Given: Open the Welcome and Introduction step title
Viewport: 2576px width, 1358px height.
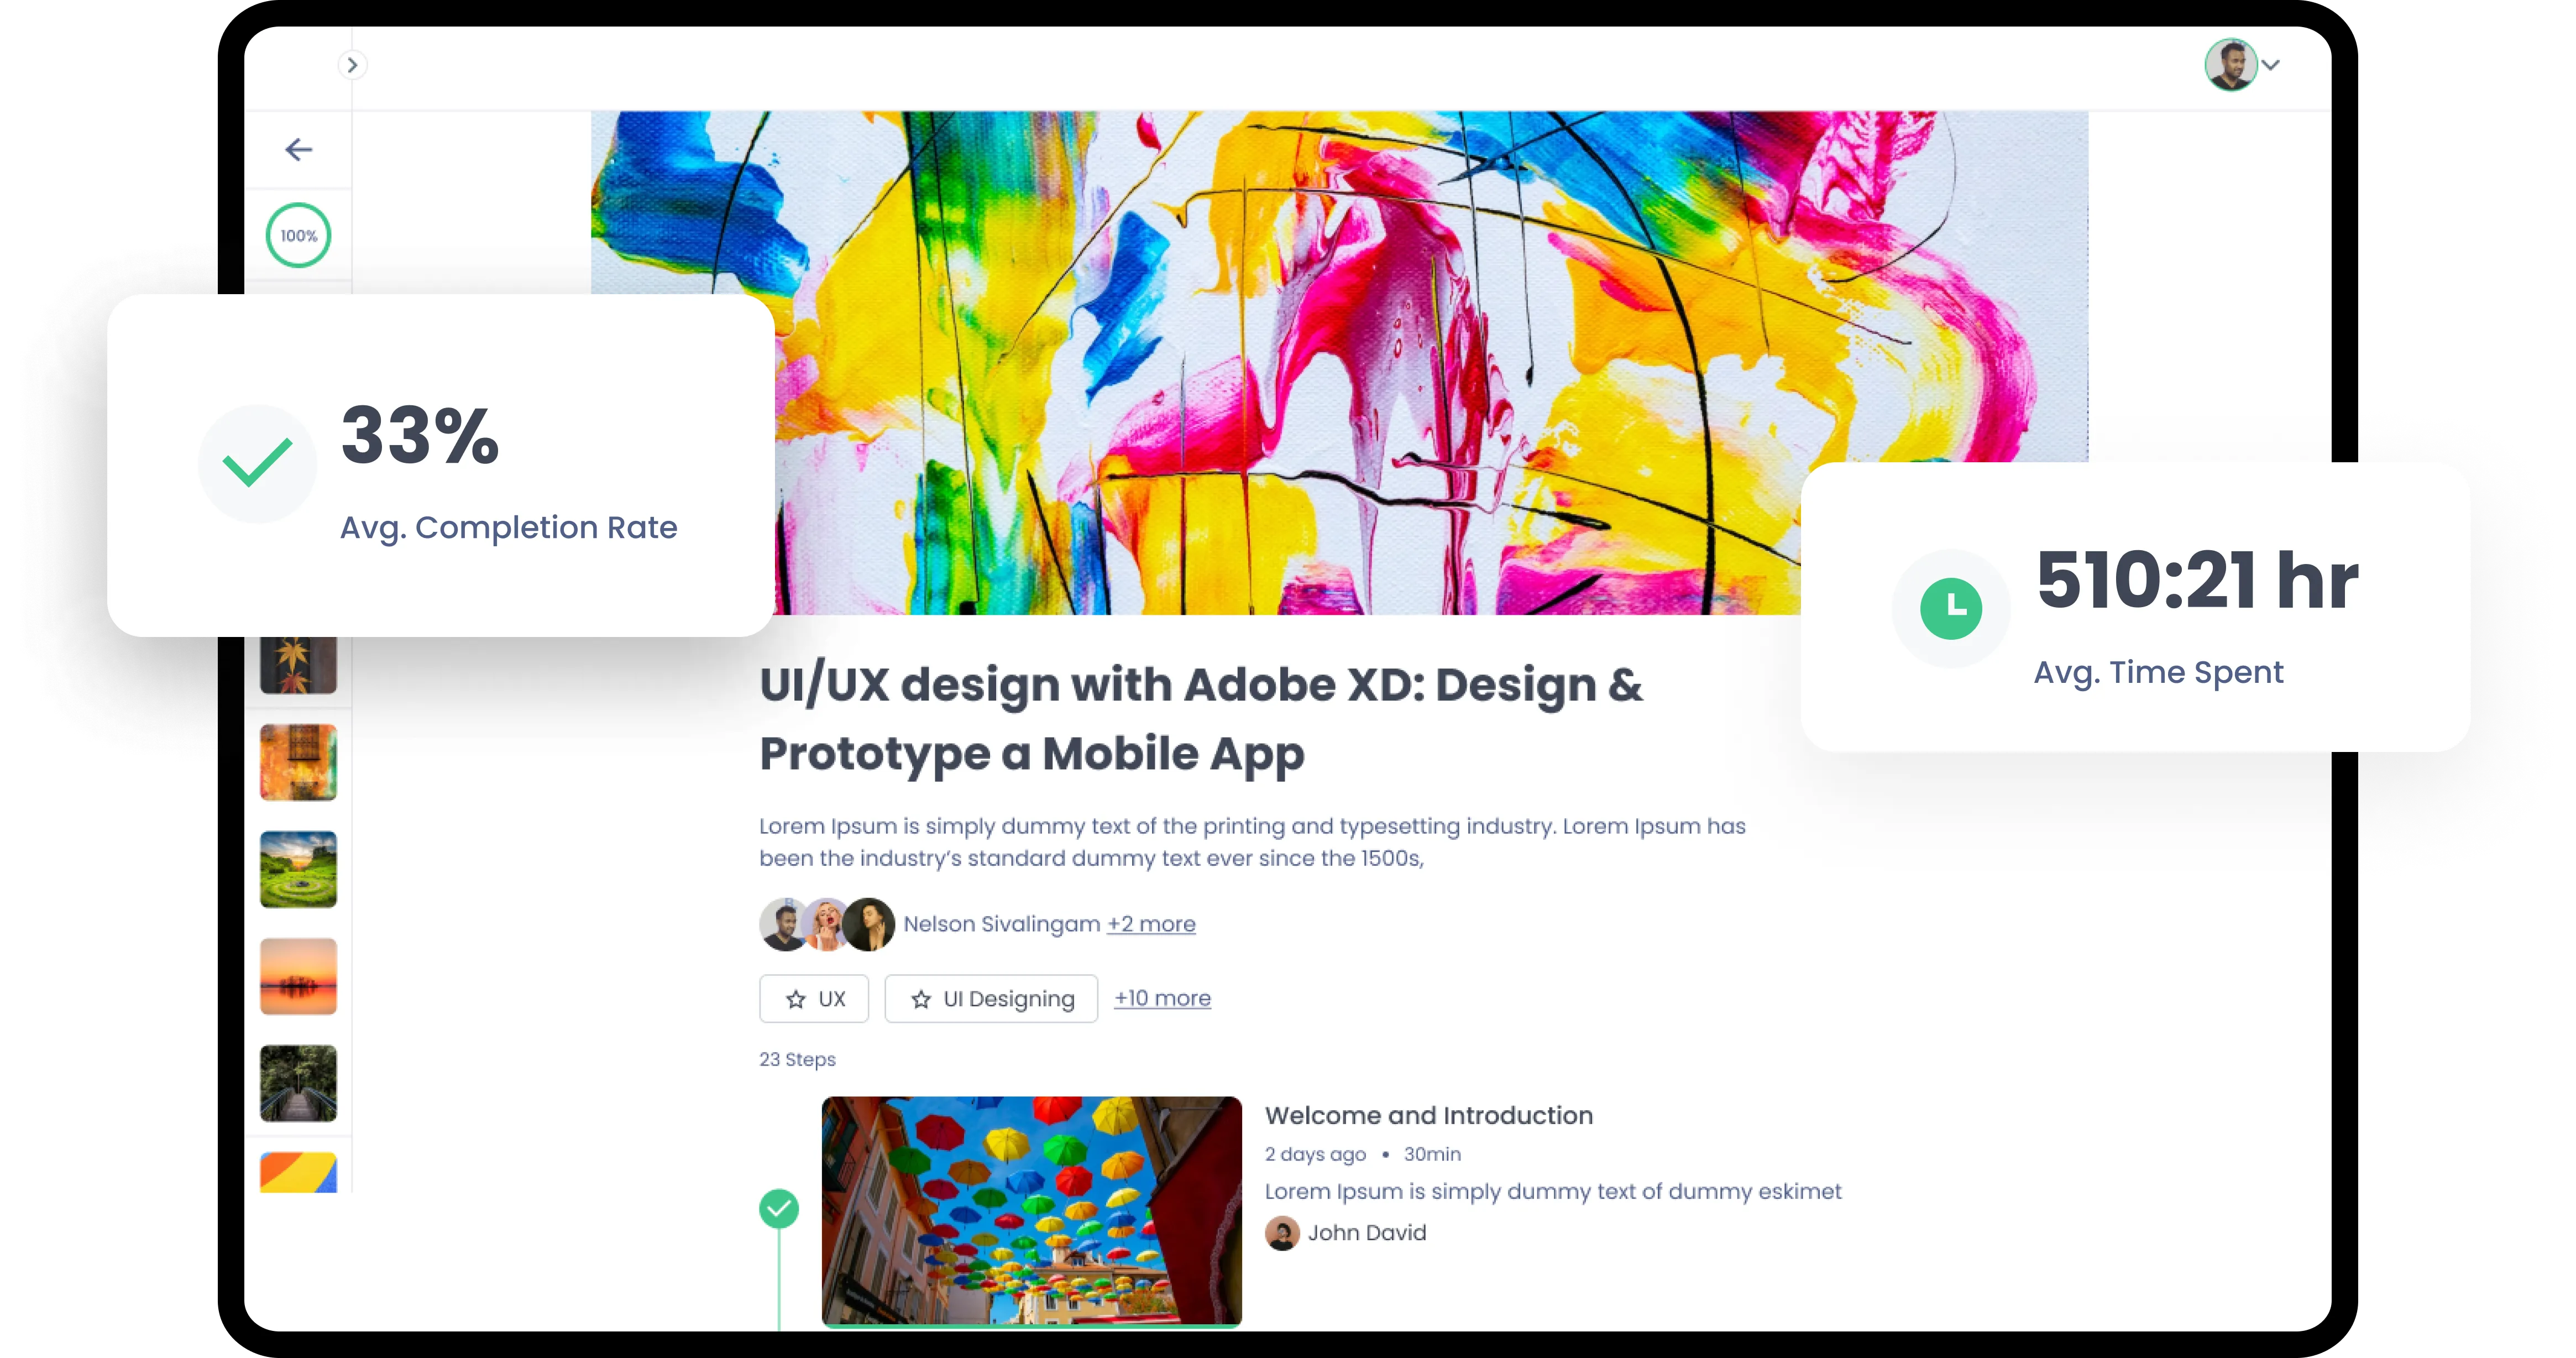Looking at the screenshot, I should click(1428, 1115).
